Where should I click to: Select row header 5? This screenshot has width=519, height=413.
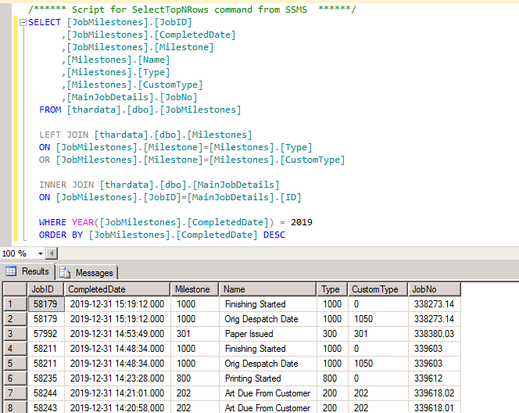pyautogui.click(x=15, y=363)
